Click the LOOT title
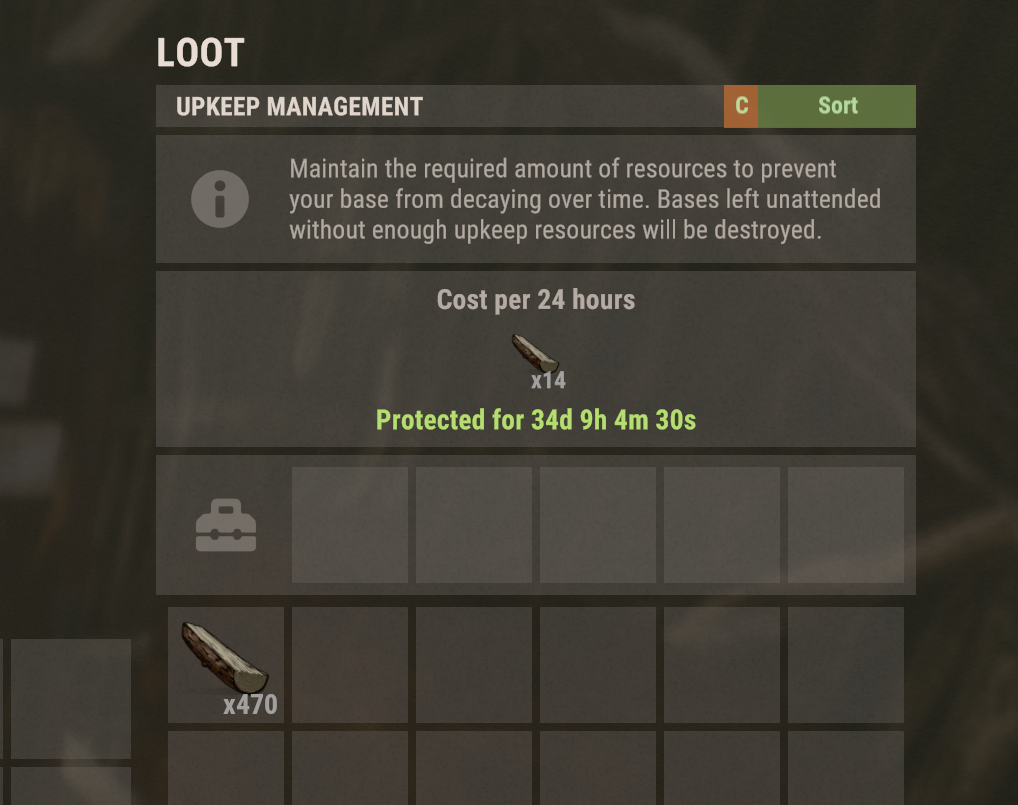This screenshot has width=1018, height=805. click(201, 53)
